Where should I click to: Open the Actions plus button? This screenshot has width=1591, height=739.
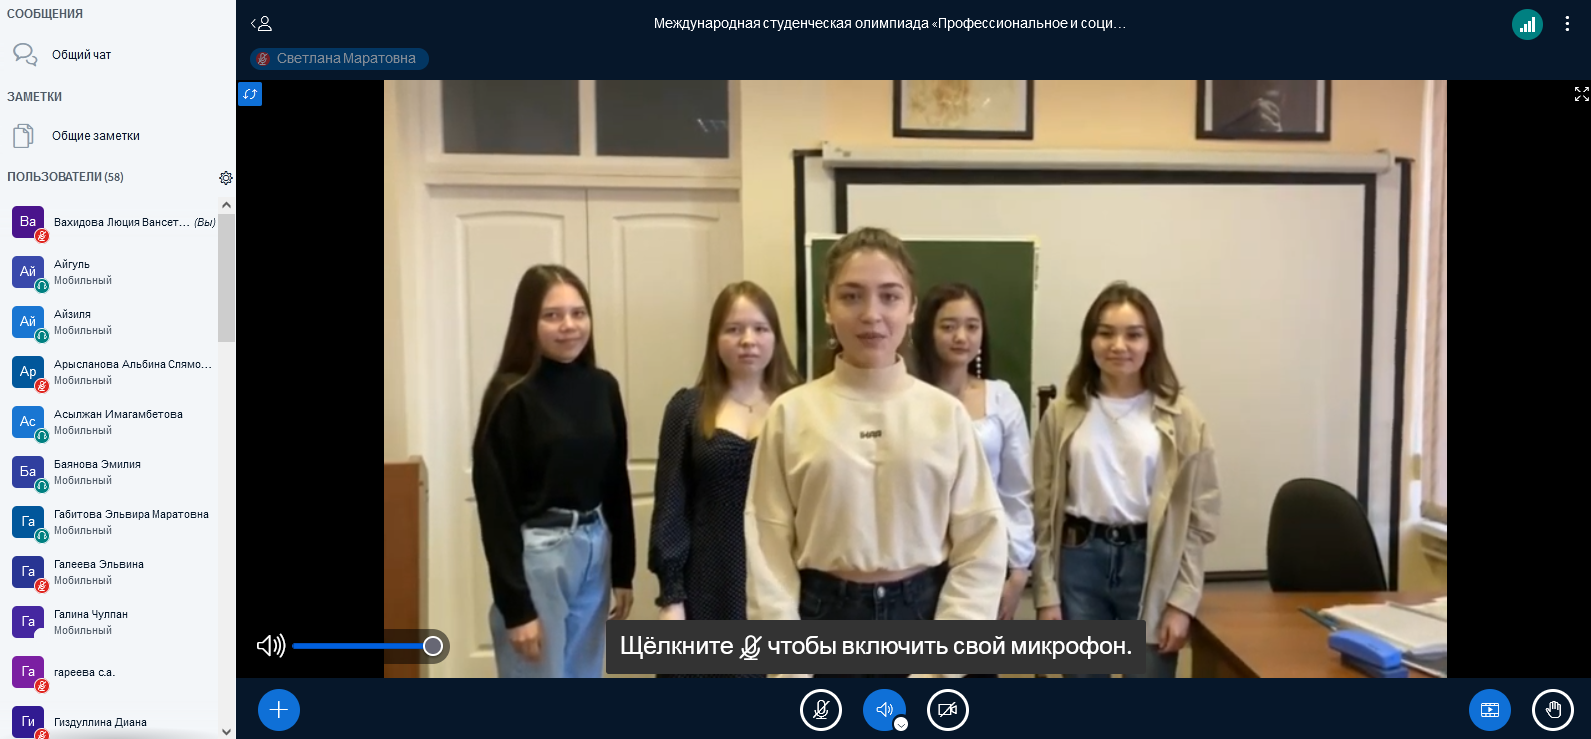coord(279,710)
